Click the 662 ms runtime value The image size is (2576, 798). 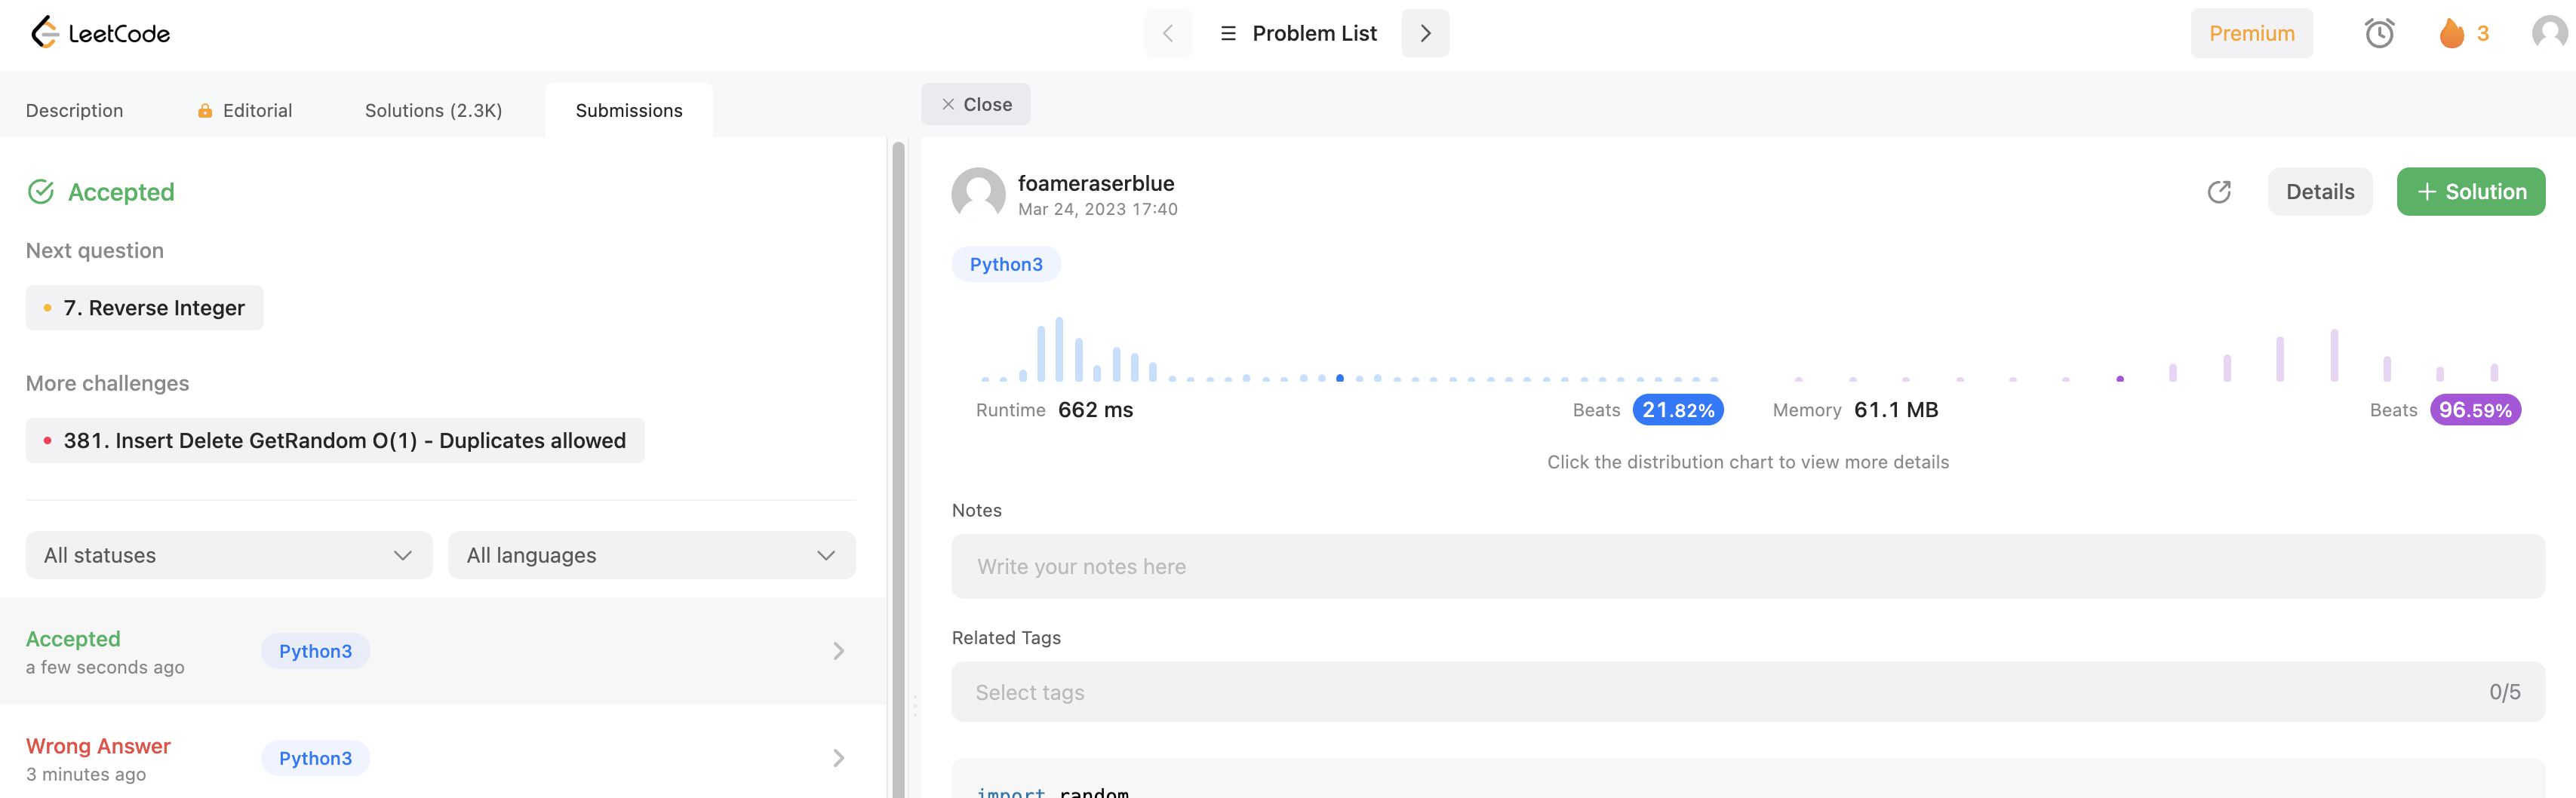1095,410
